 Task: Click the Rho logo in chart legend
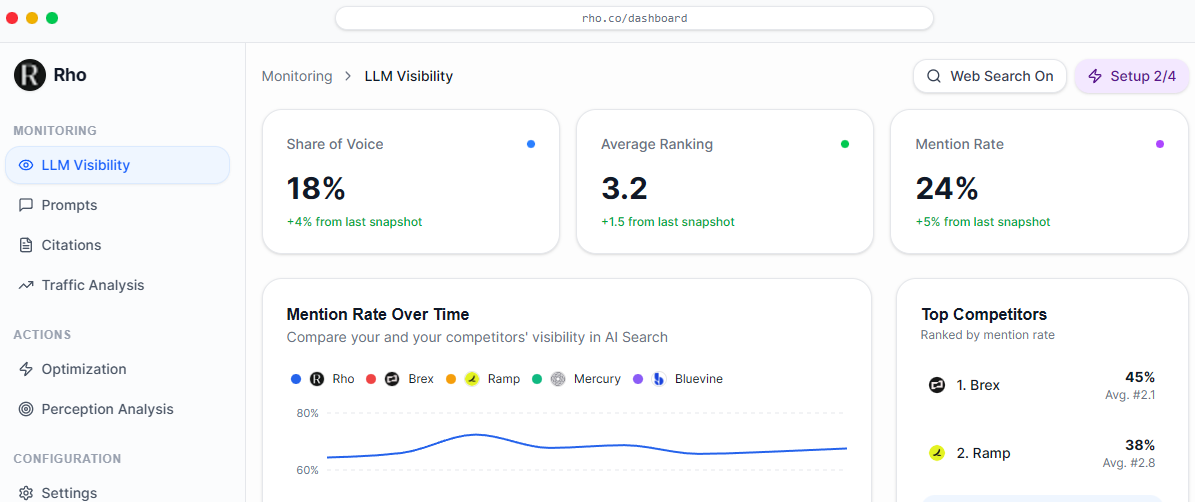click(317, 379)
